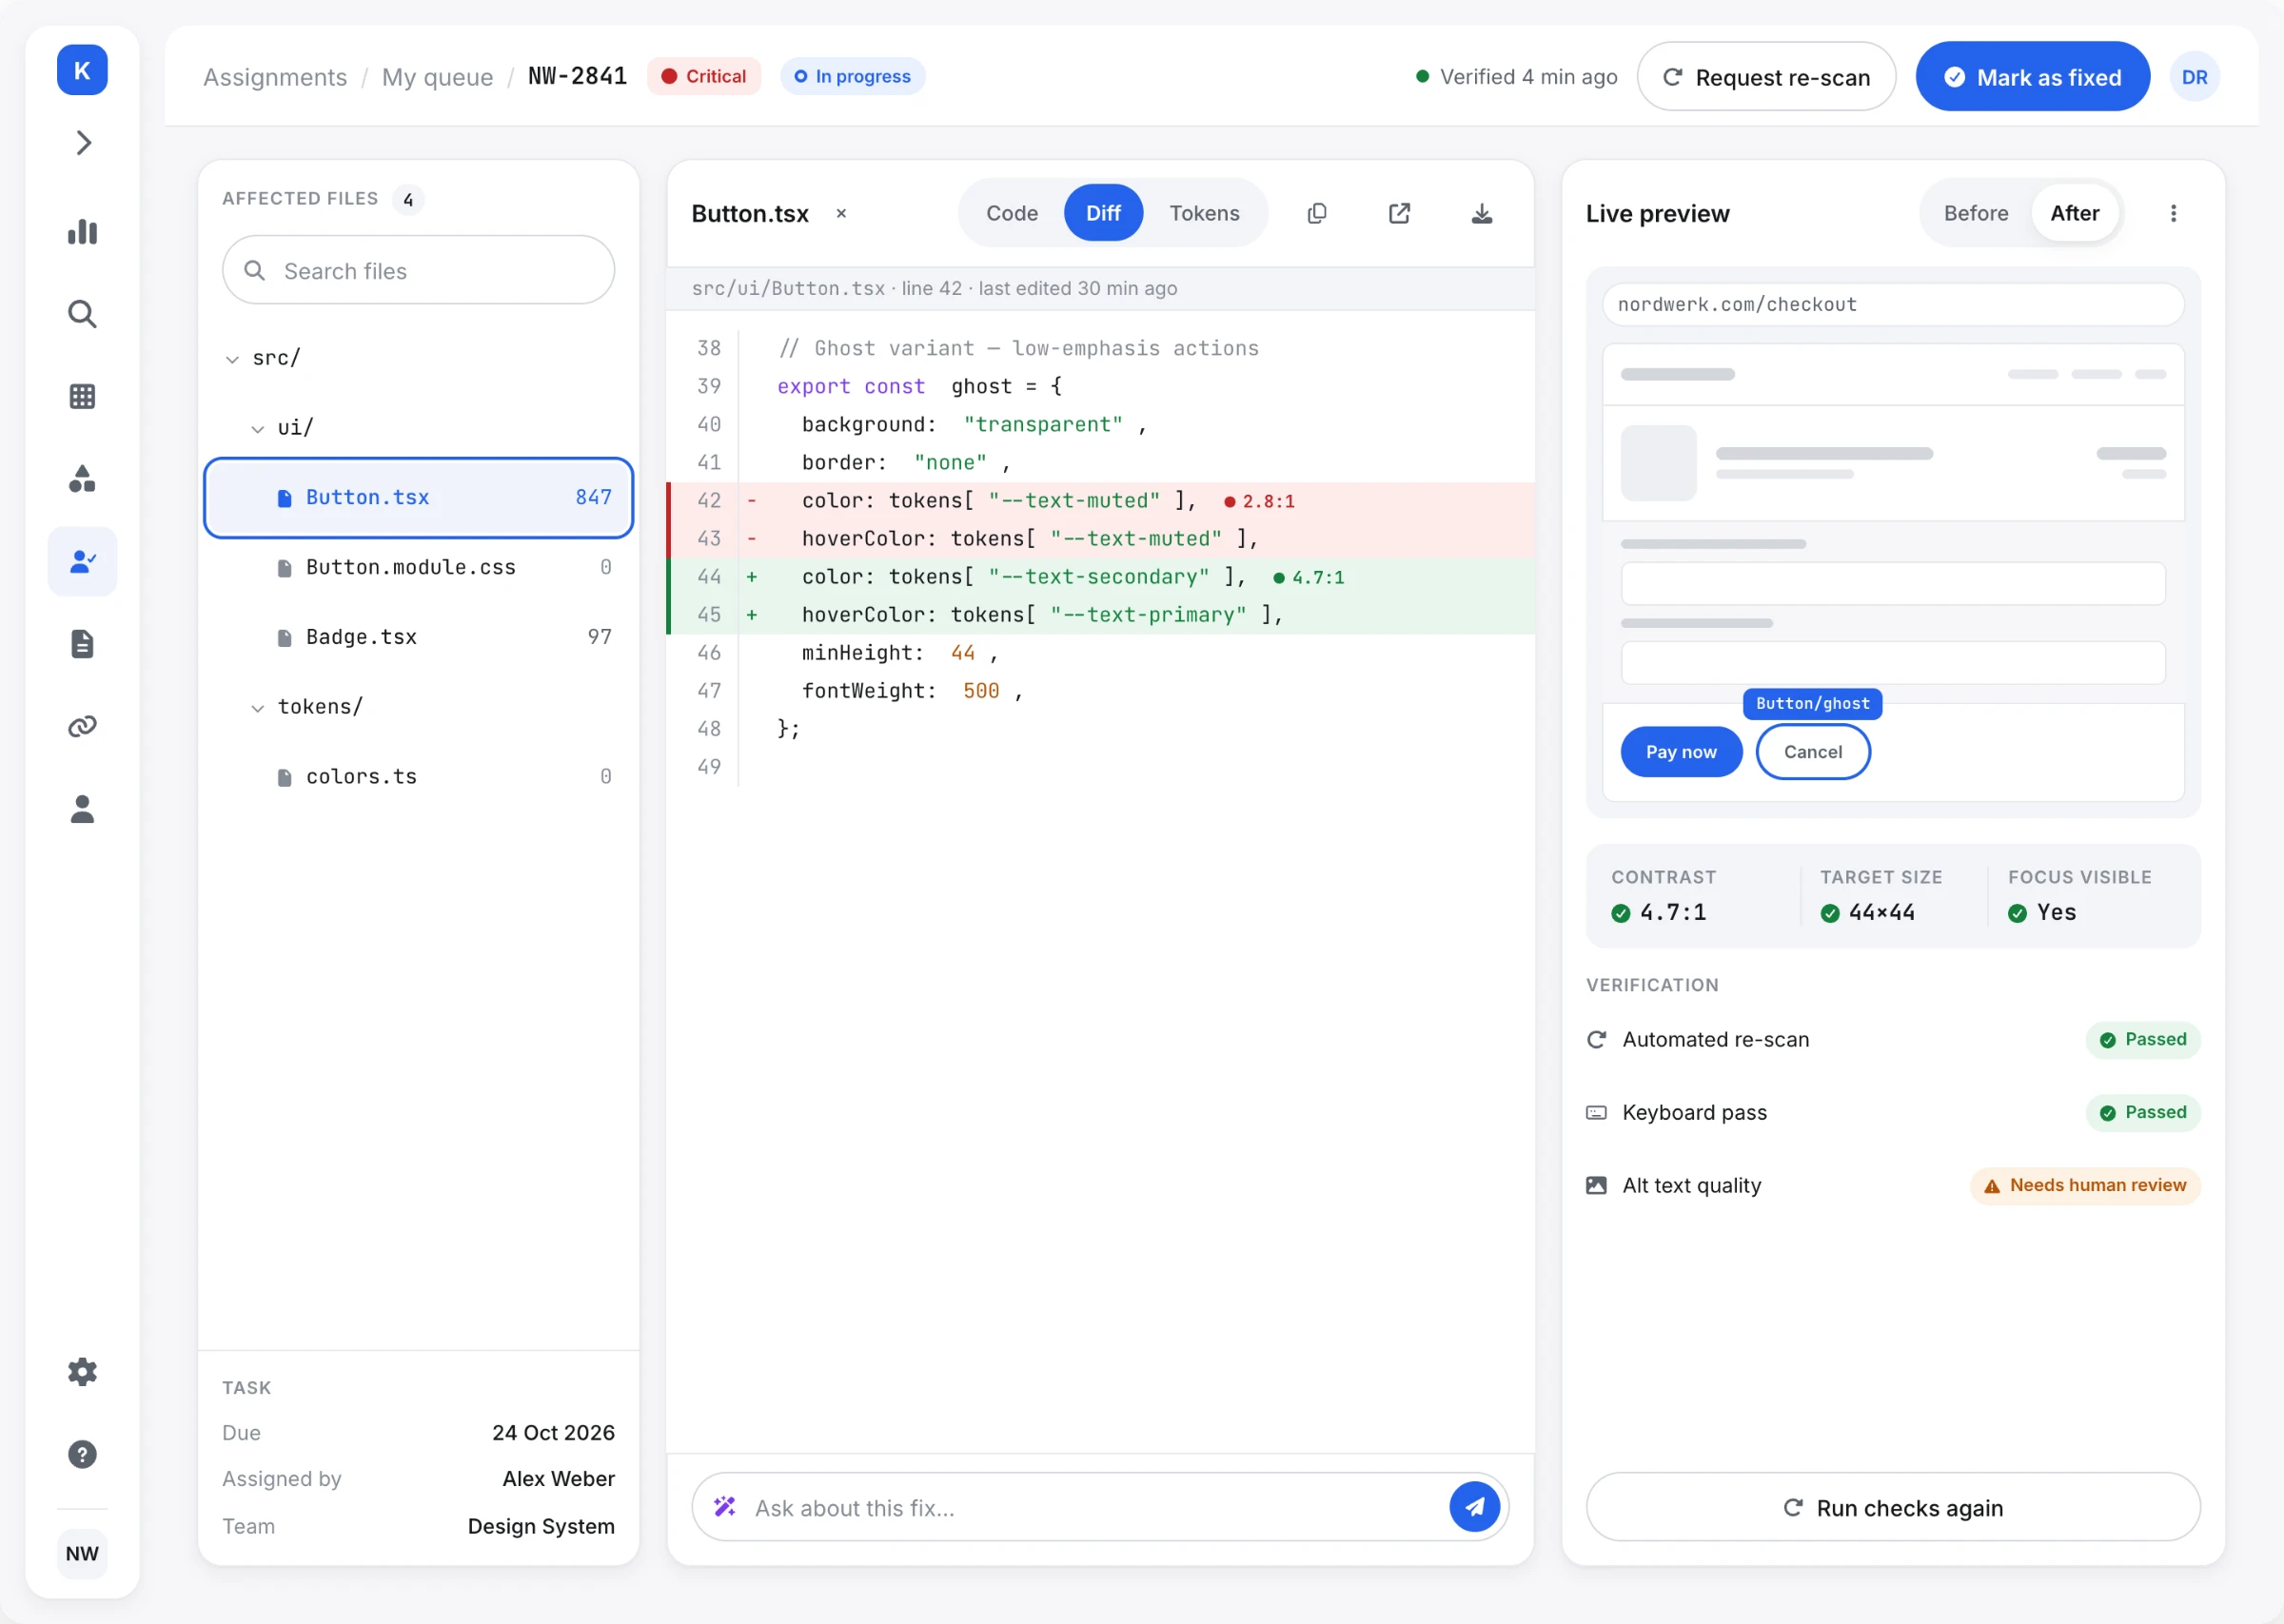Click line number 42 in the diff
This screenshot has height=1624, width=2284.
(x=709, y=501)
